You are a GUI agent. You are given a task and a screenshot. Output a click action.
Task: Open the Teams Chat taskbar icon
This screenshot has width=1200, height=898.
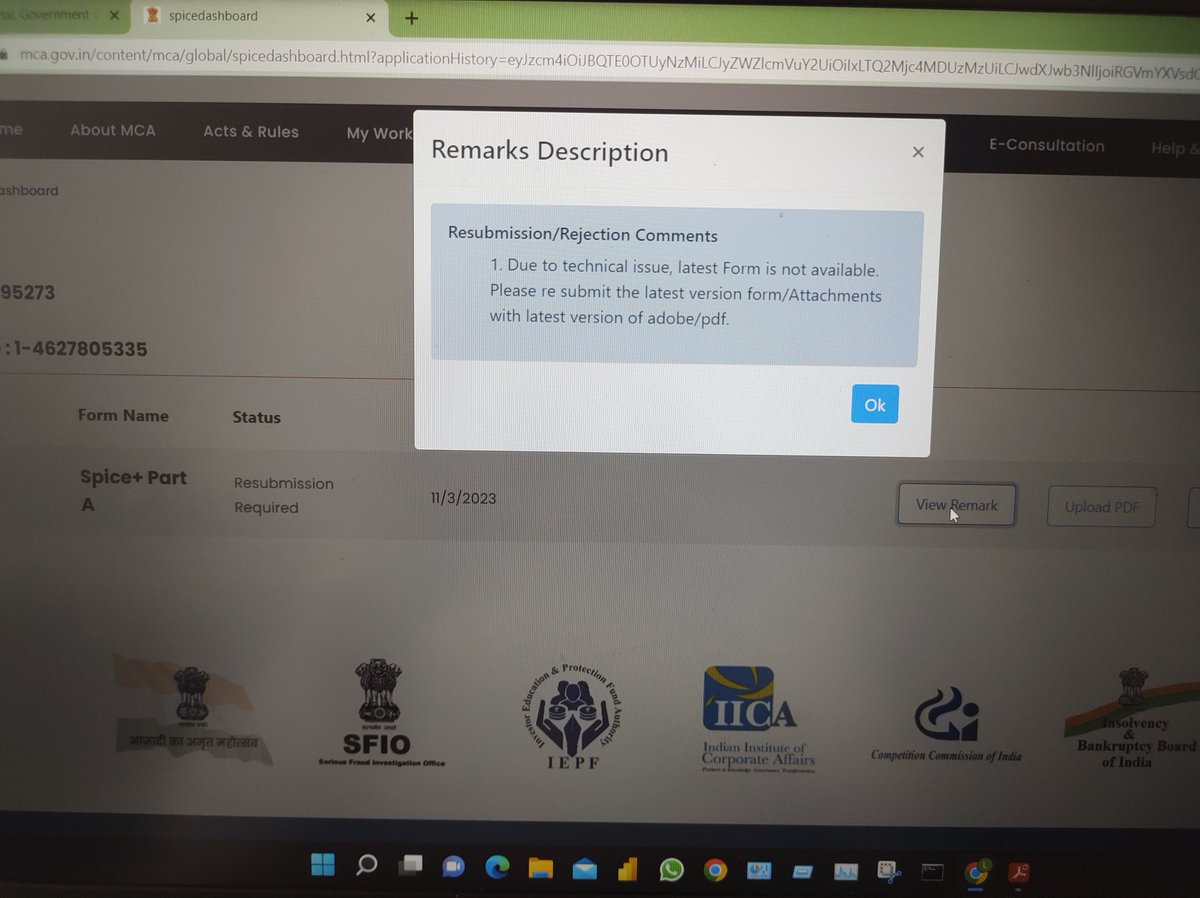point(454,867)
